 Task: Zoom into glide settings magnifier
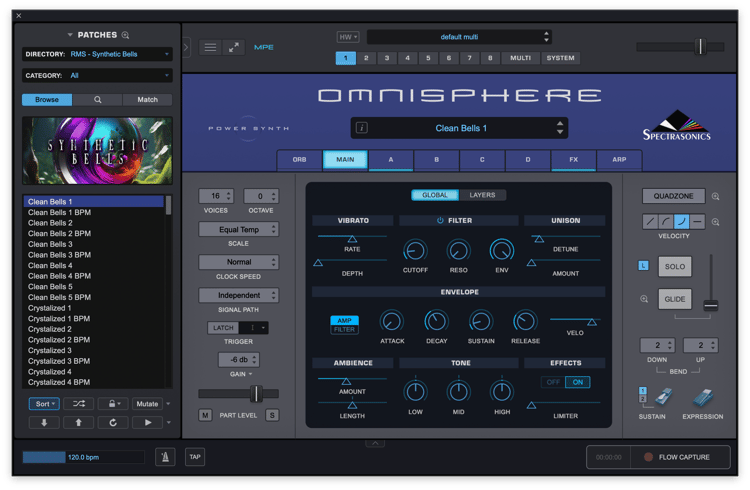point(644,299)
